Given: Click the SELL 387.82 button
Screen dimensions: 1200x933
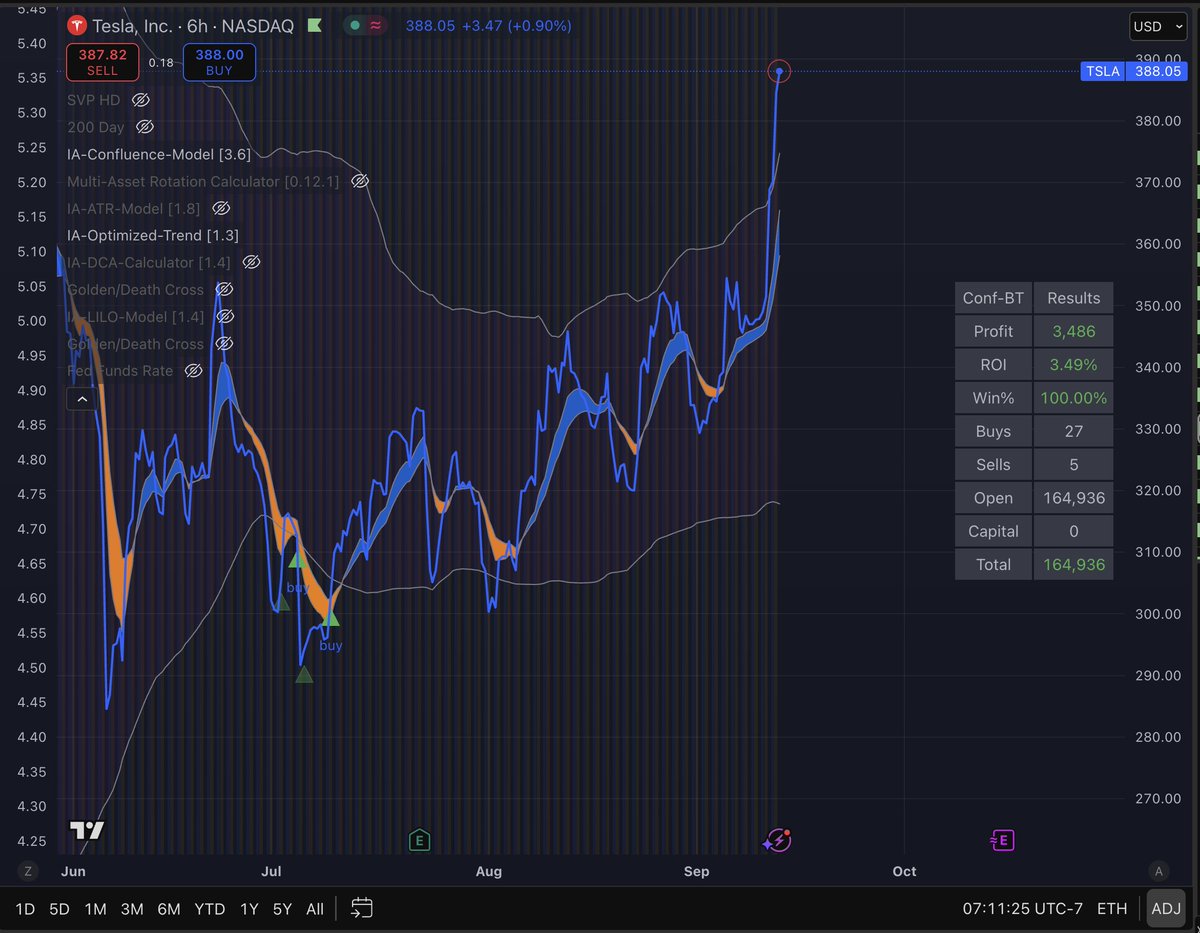Looking at the screenshot, I should tap(103, 63).
